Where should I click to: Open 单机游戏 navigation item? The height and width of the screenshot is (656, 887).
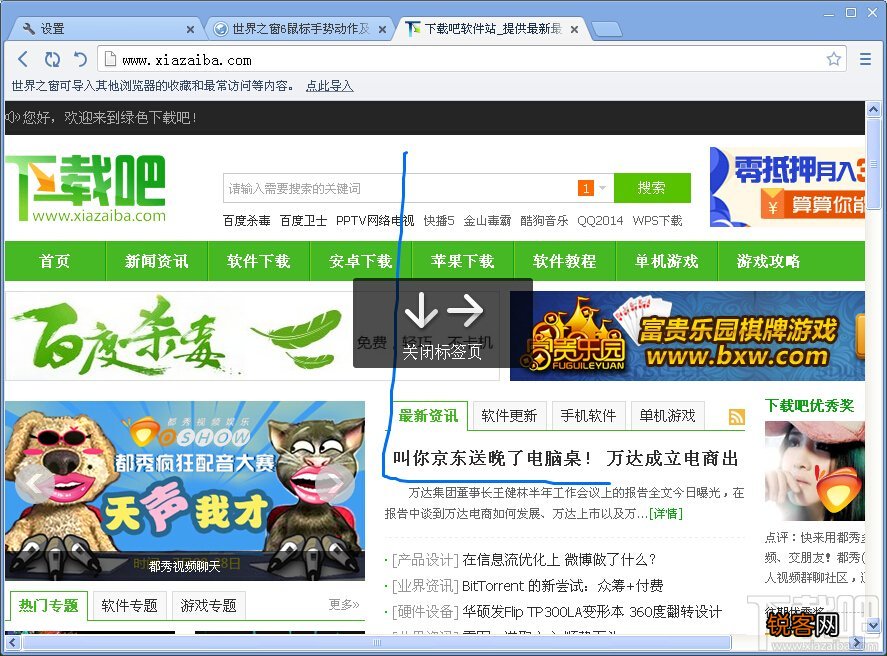[666, 261]
